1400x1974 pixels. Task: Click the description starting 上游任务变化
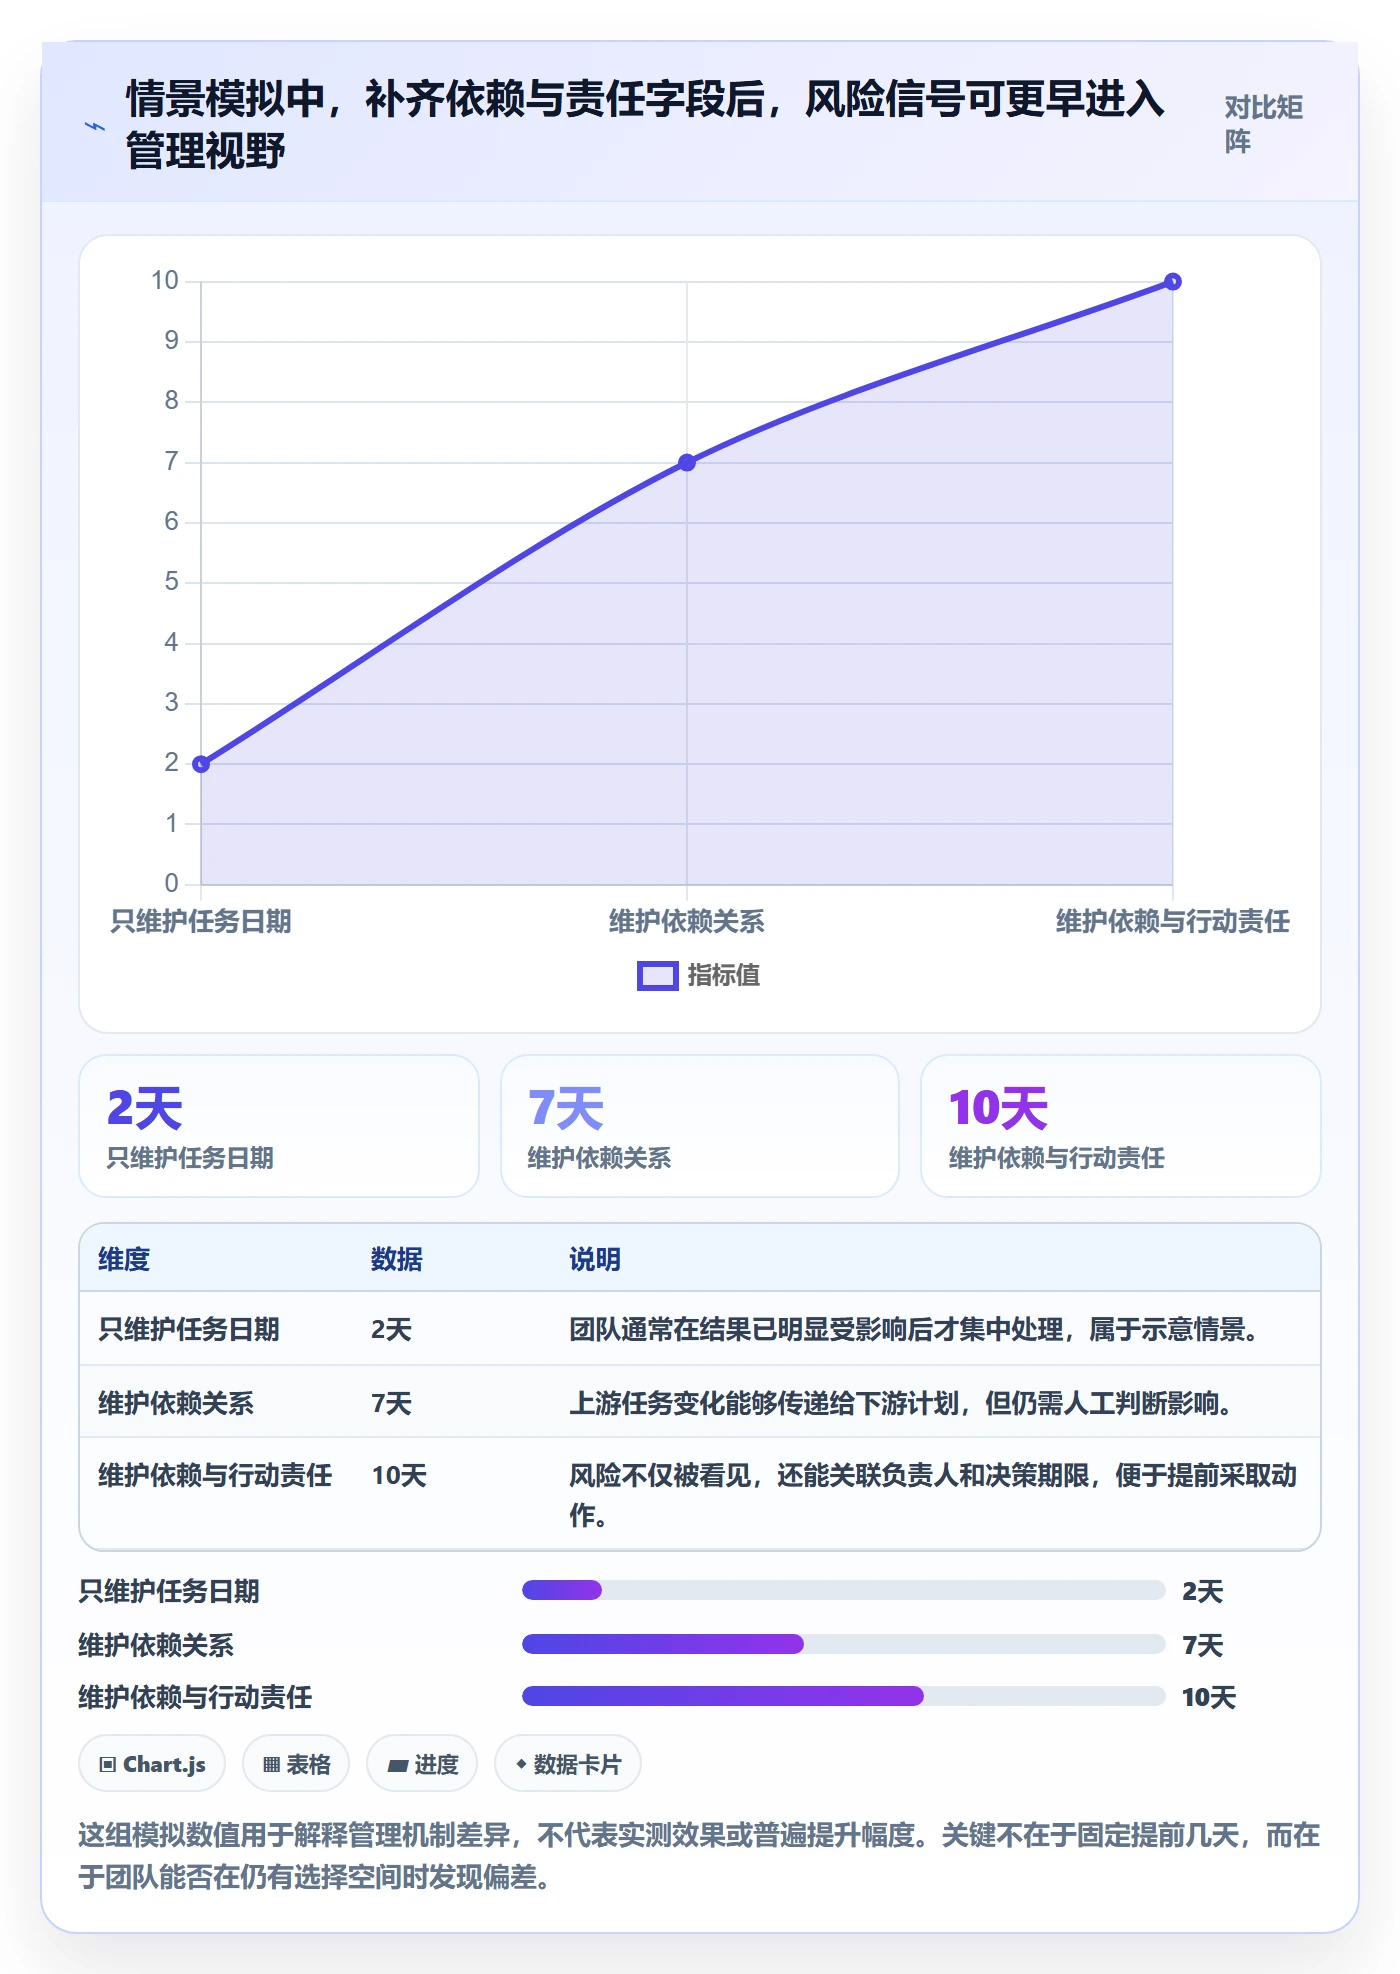[902, 1403]
